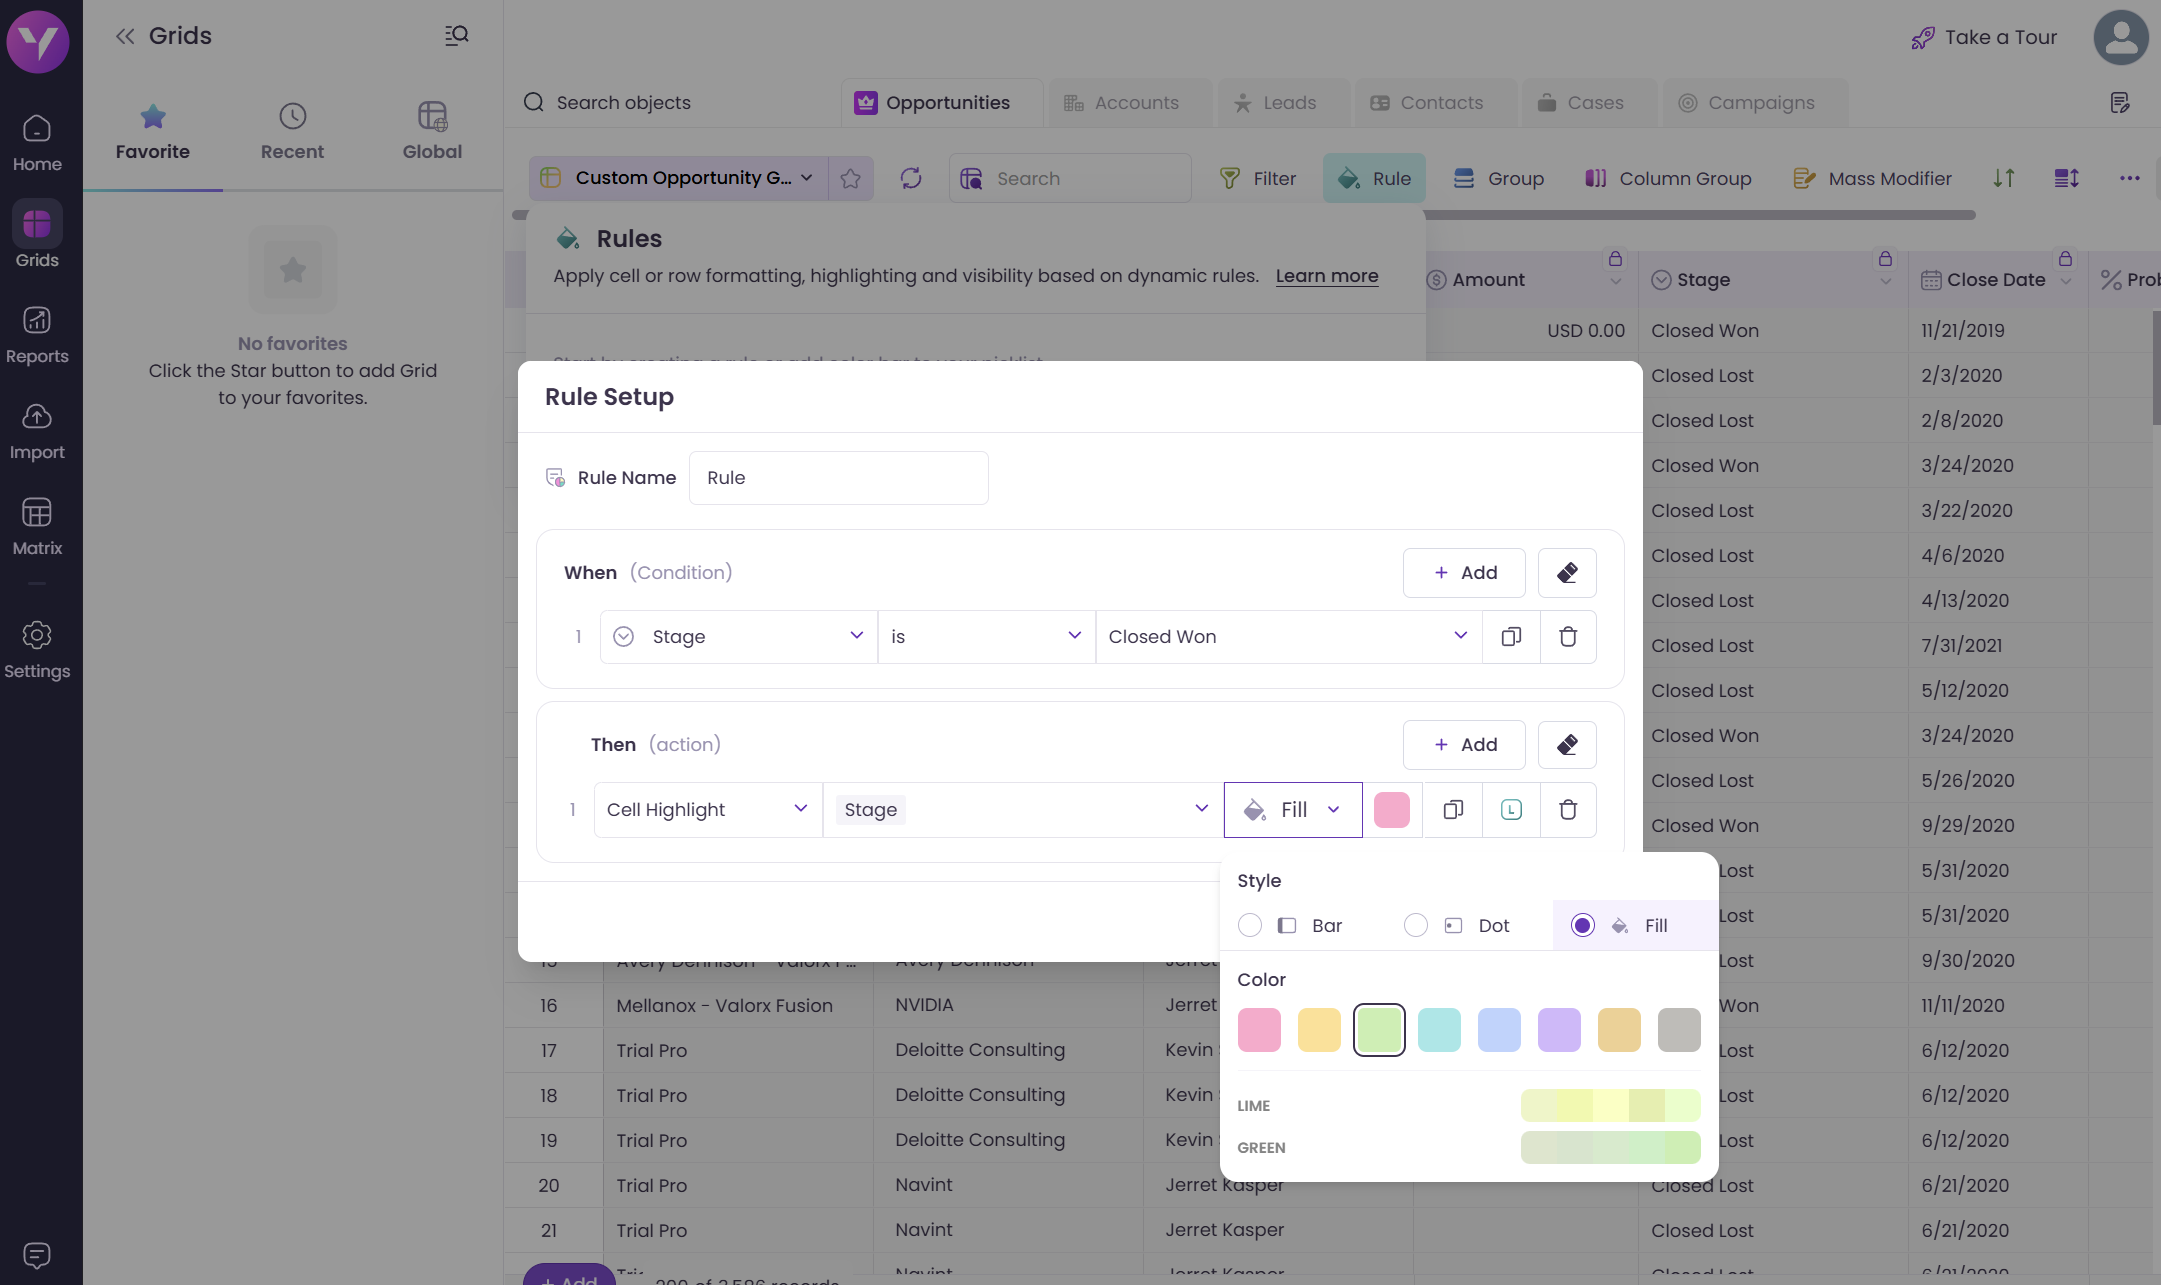2161x1285 pixels.
Task: Pick the pink color swatch in palette
Action: [x=1259, y=1030]
